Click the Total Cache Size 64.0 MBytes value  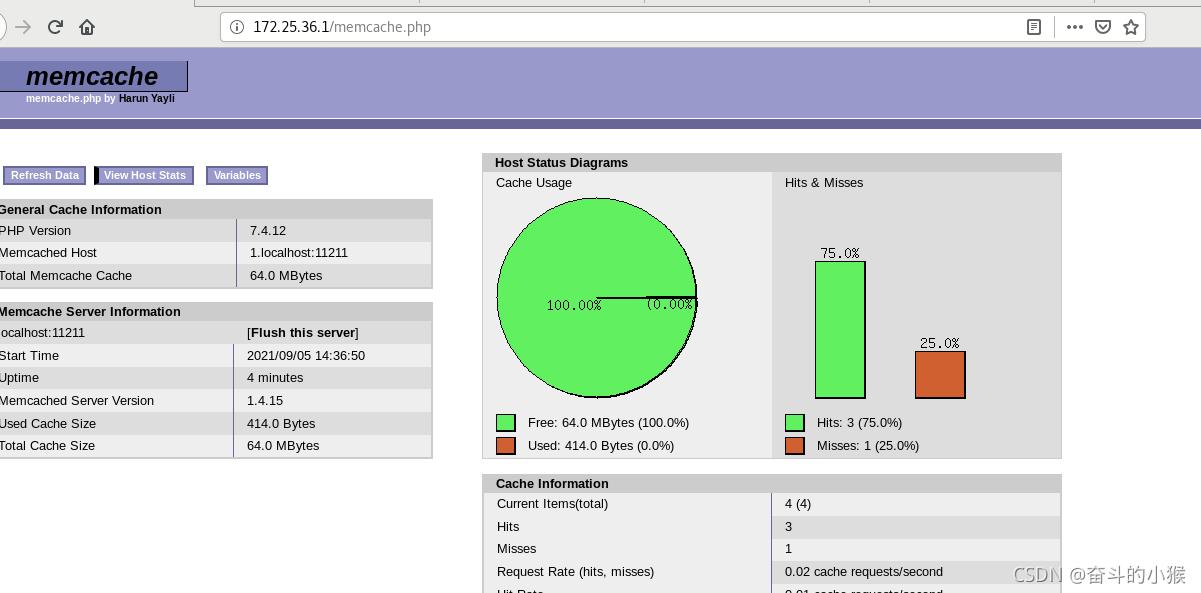click(283, 446)
